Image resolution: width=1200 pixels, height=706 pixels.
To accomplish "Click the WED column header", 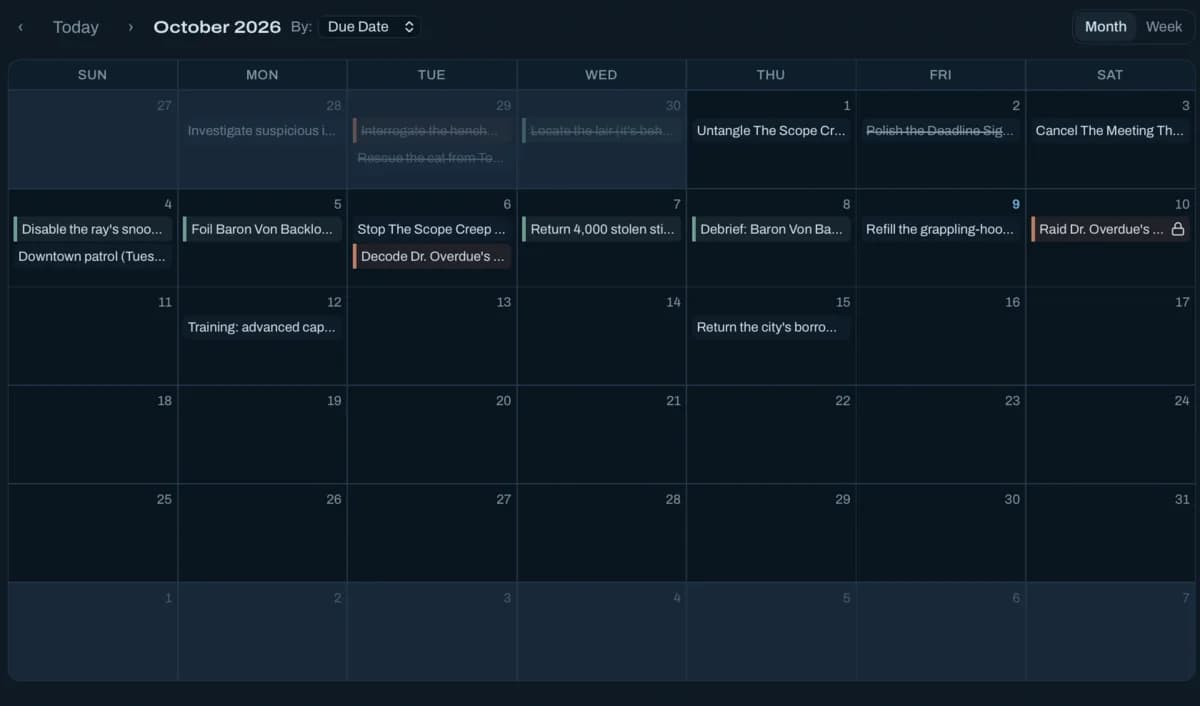I will coord(601,75).
